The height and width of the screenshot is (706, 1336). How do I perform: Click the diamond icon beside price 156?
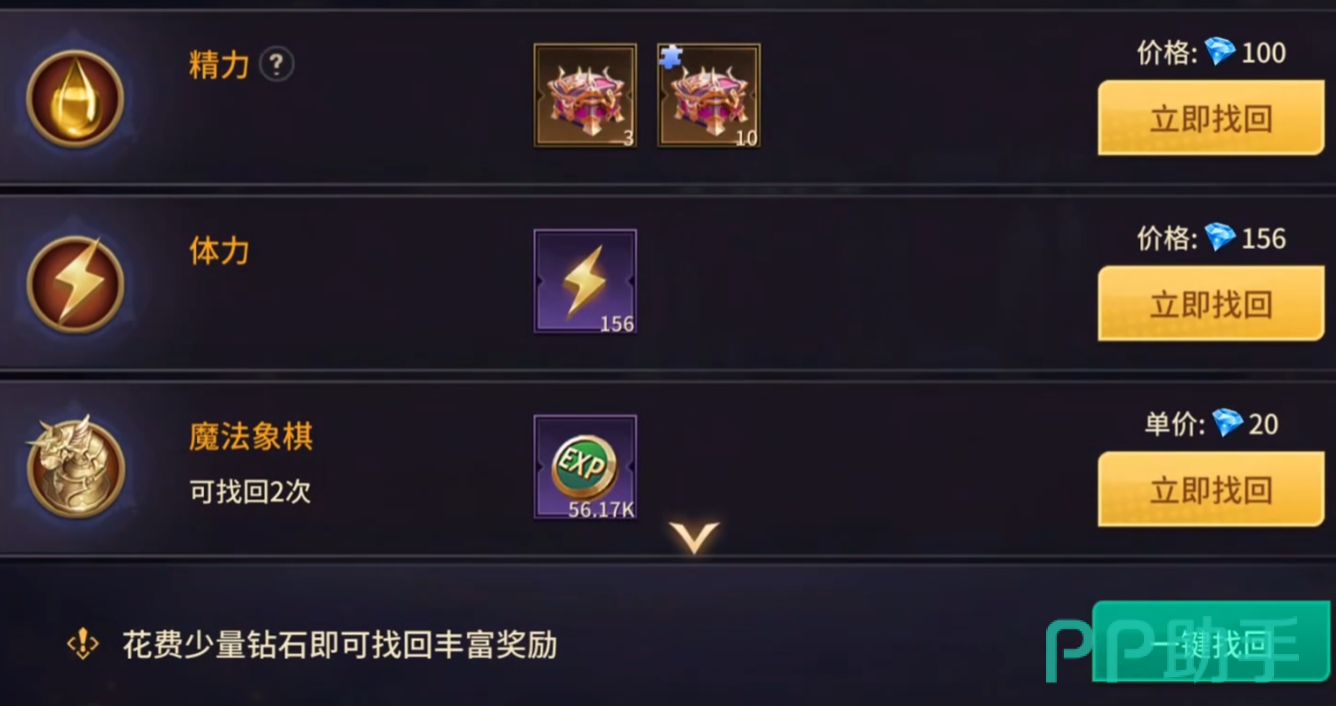(1220, 238)
